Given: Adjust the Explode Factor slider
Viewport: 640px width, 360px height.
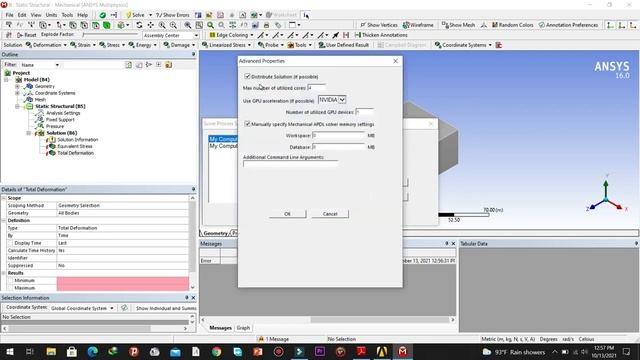Looking at the screenshot, I should [110, 35].
